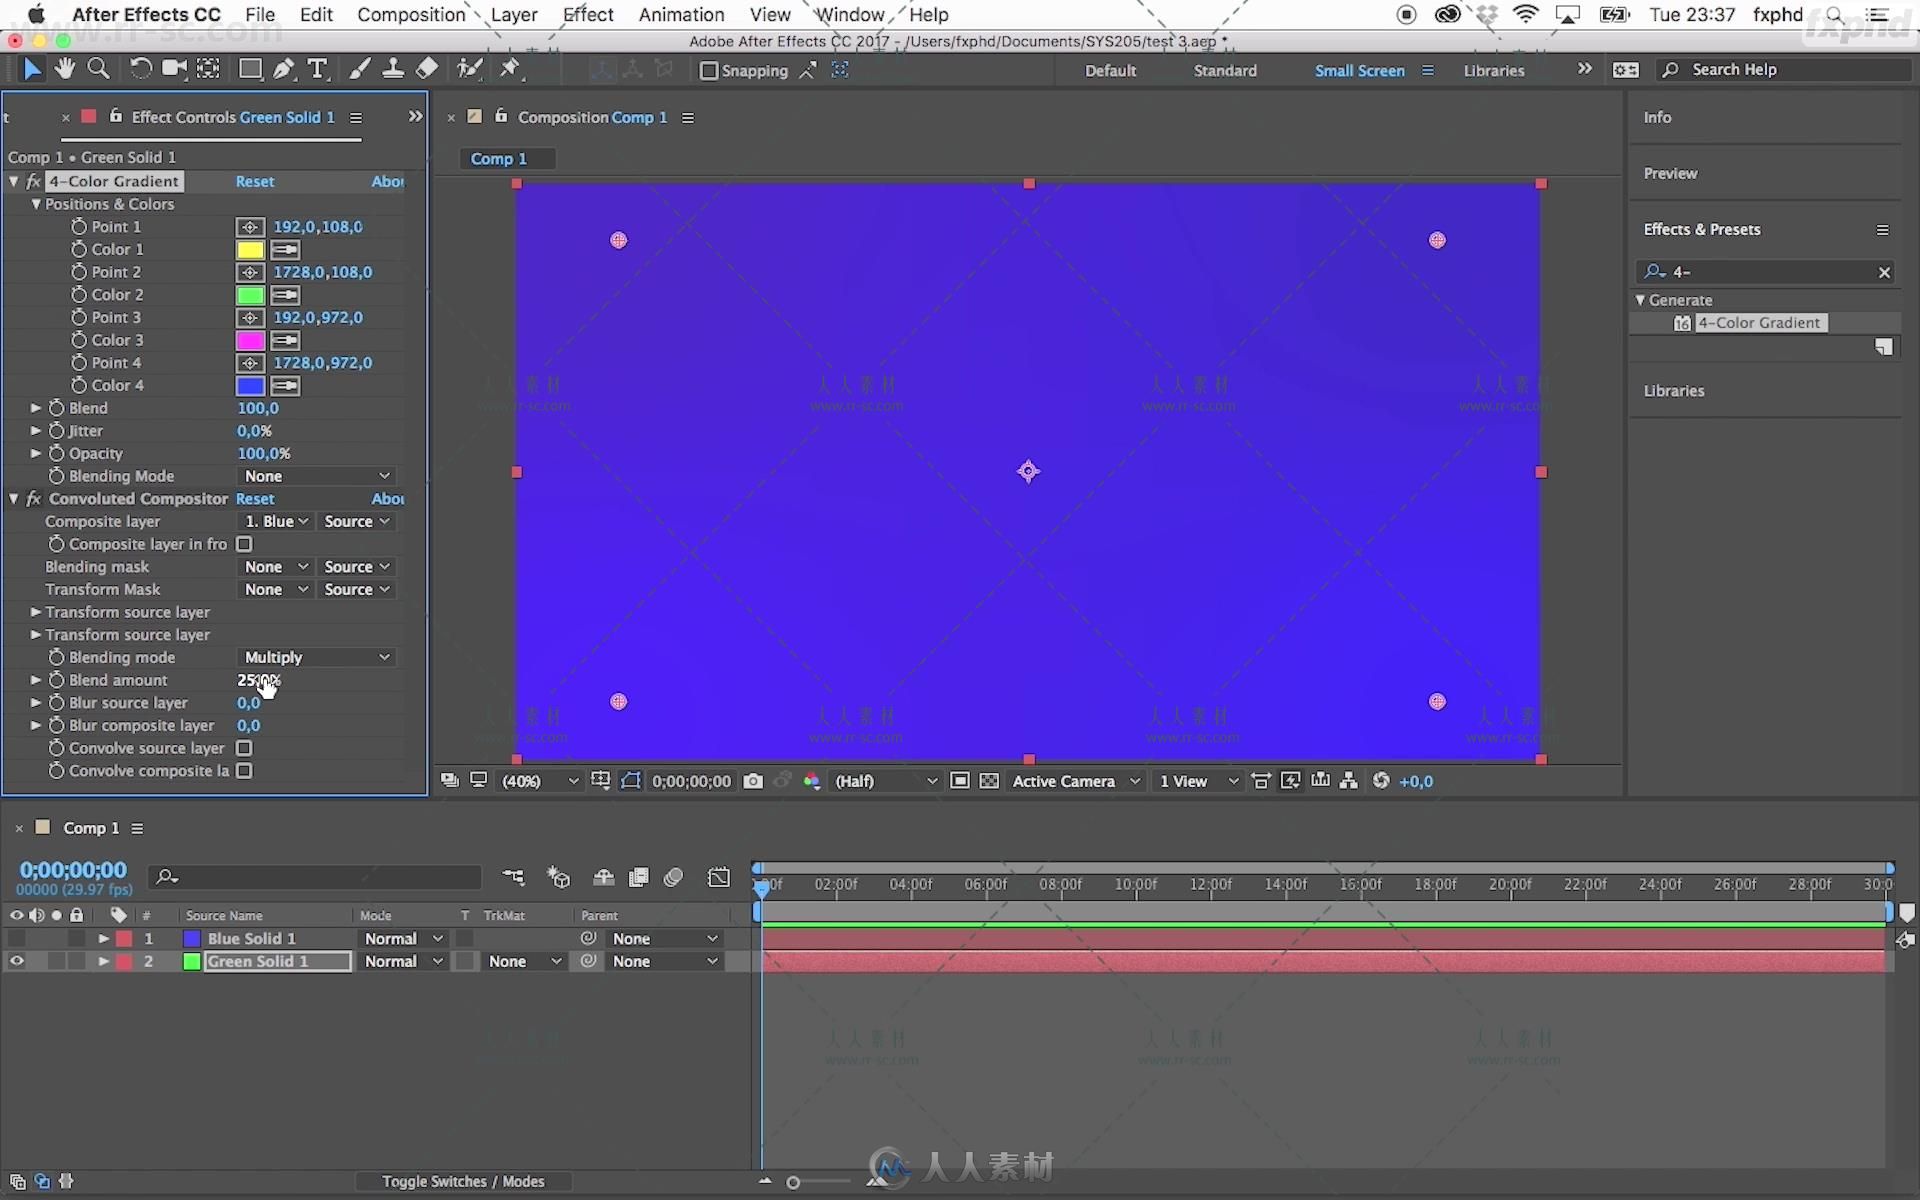
Task: Open the Active Camera dropdown
Action: coord(1075,781)
